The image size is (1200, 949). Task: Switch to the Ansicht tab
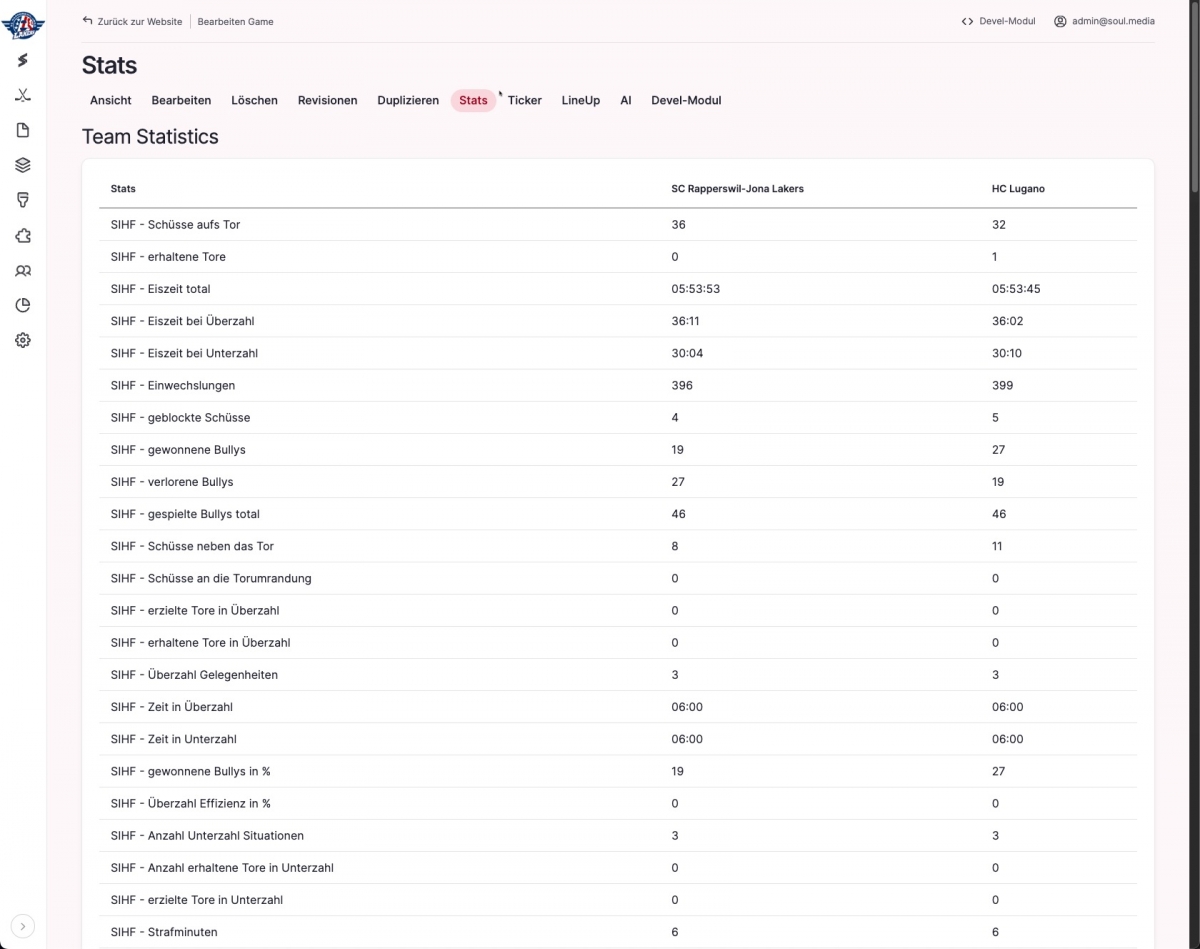pos(111,100)
